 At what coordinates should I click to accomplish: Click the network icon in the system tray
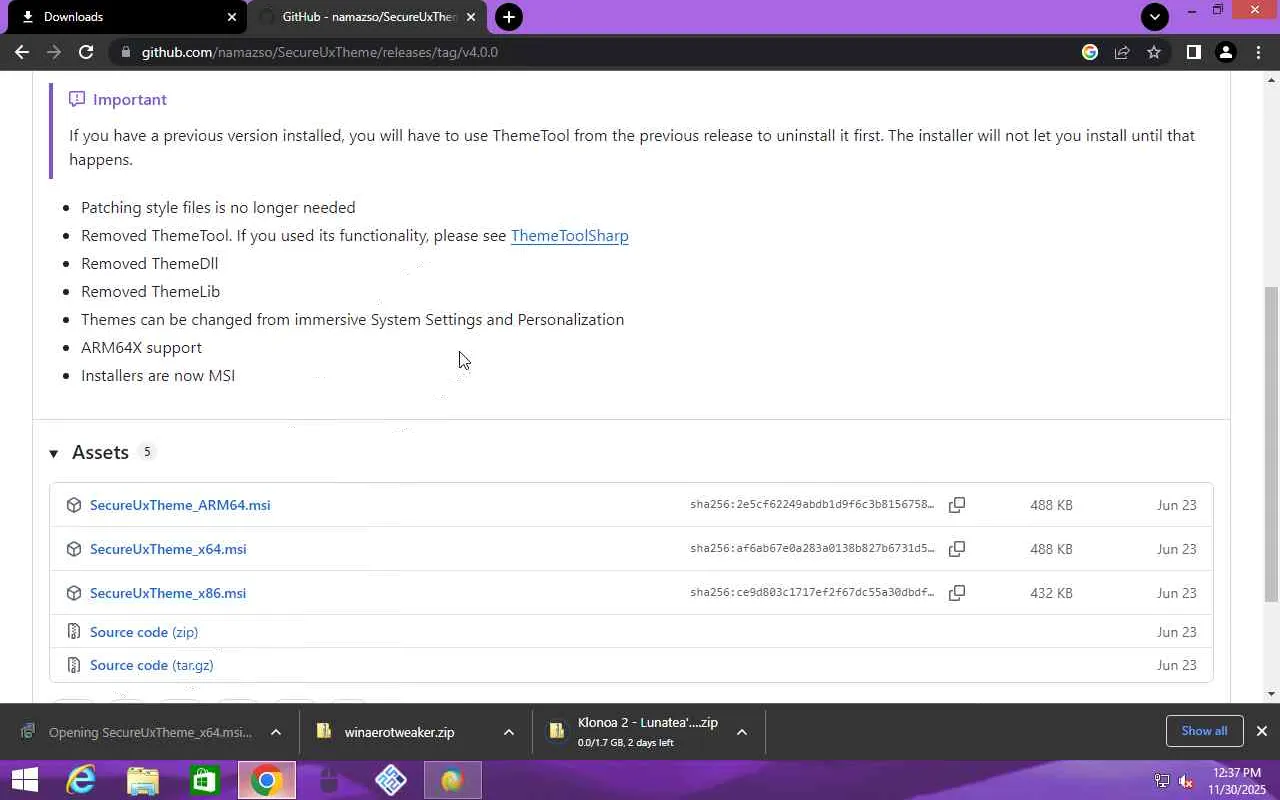click(x=1162, y=781)
